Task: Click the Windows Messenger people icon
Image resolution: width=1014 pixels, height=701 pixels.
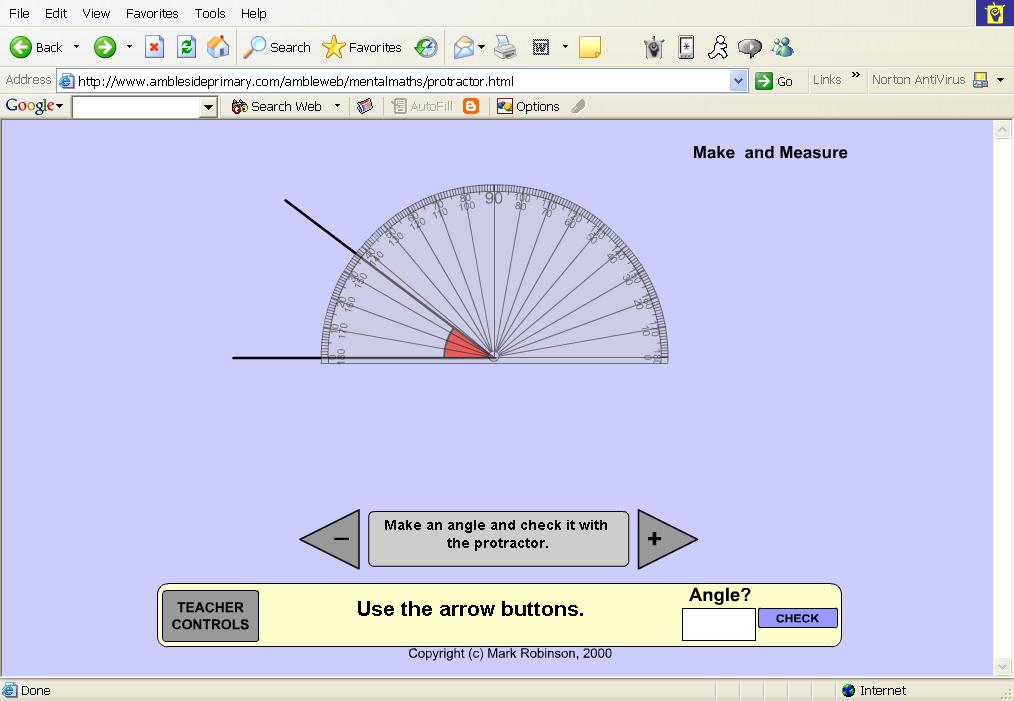Action: [782, 47]
